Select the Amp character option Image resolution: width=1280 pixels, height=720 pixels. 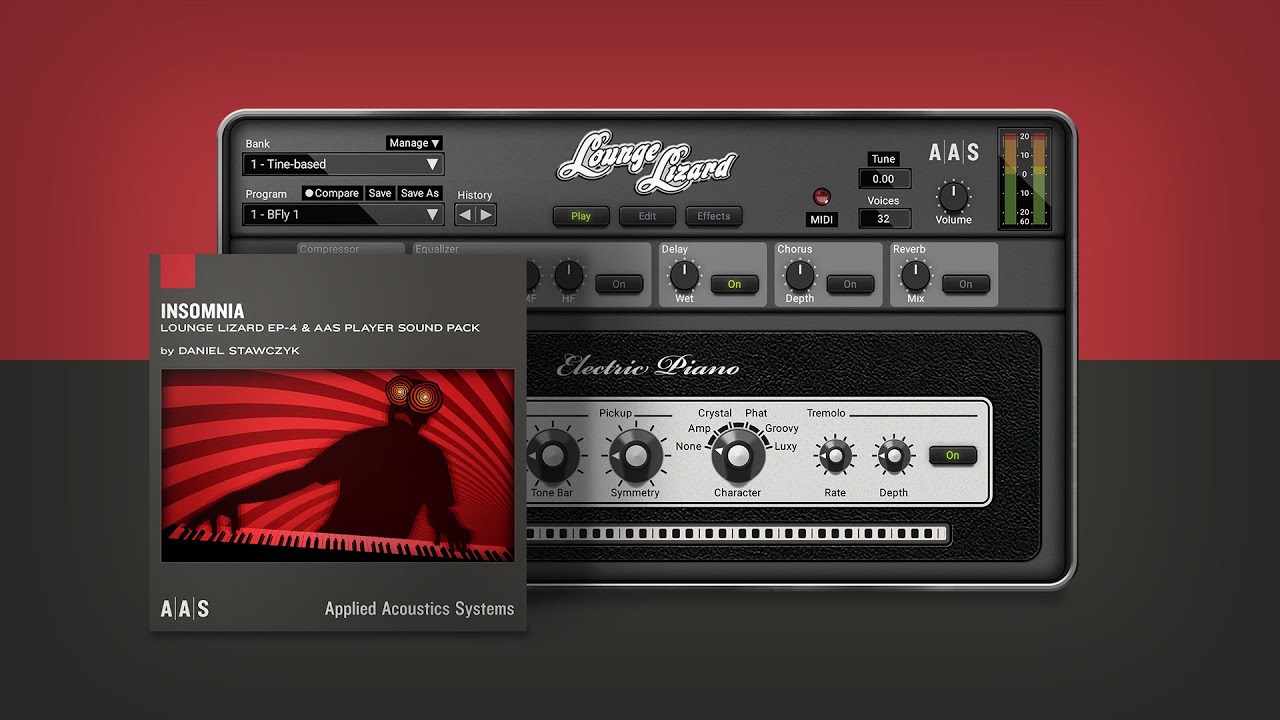699,428
